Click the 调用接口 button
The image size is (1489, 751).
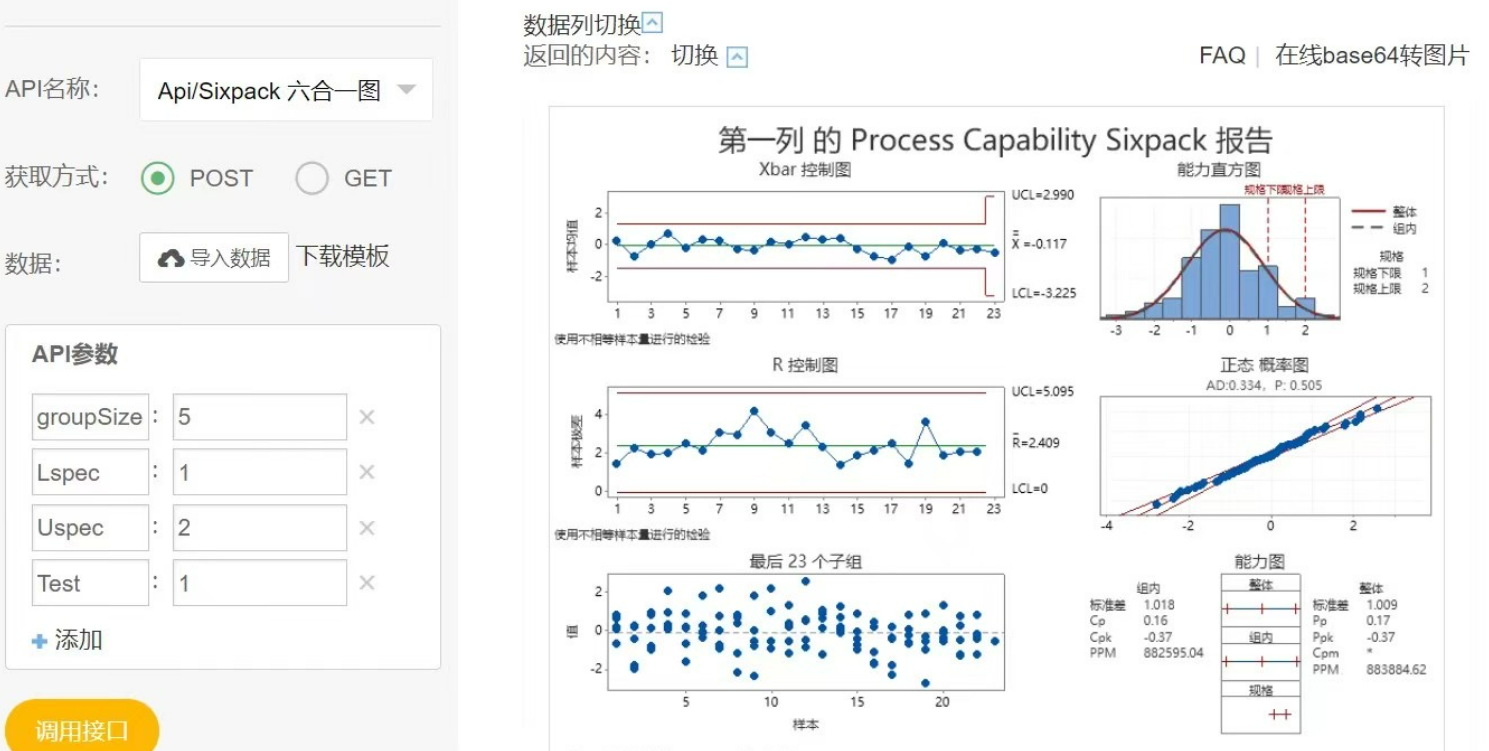click(x=82, y=729)
